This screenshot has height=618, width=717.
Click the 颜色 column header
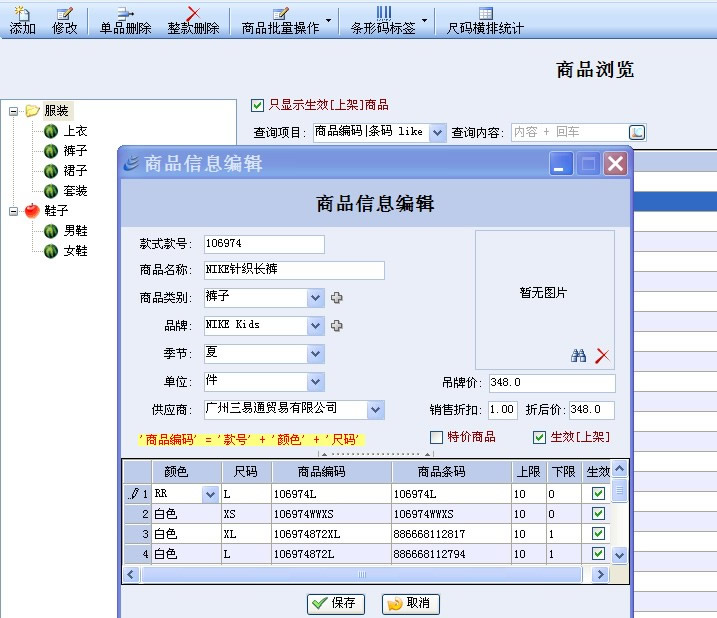tap(187, 472)
